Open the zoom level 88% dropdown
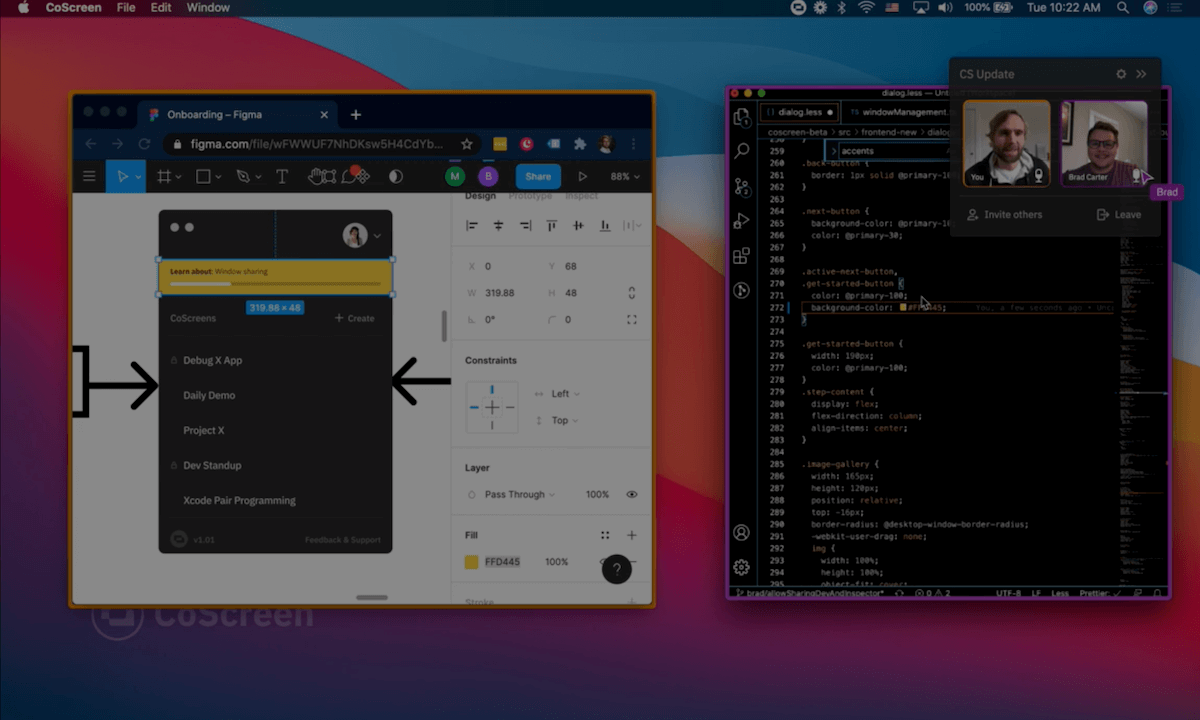1200x720 pixels. 622,176
